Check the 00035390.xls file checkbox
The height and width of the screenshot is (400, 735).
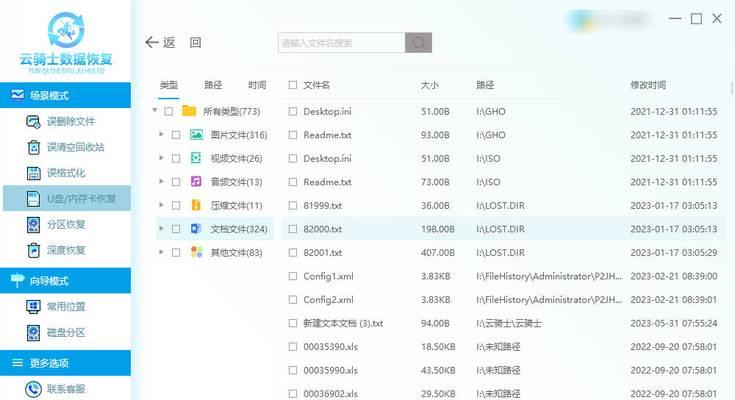coord(293,347)
